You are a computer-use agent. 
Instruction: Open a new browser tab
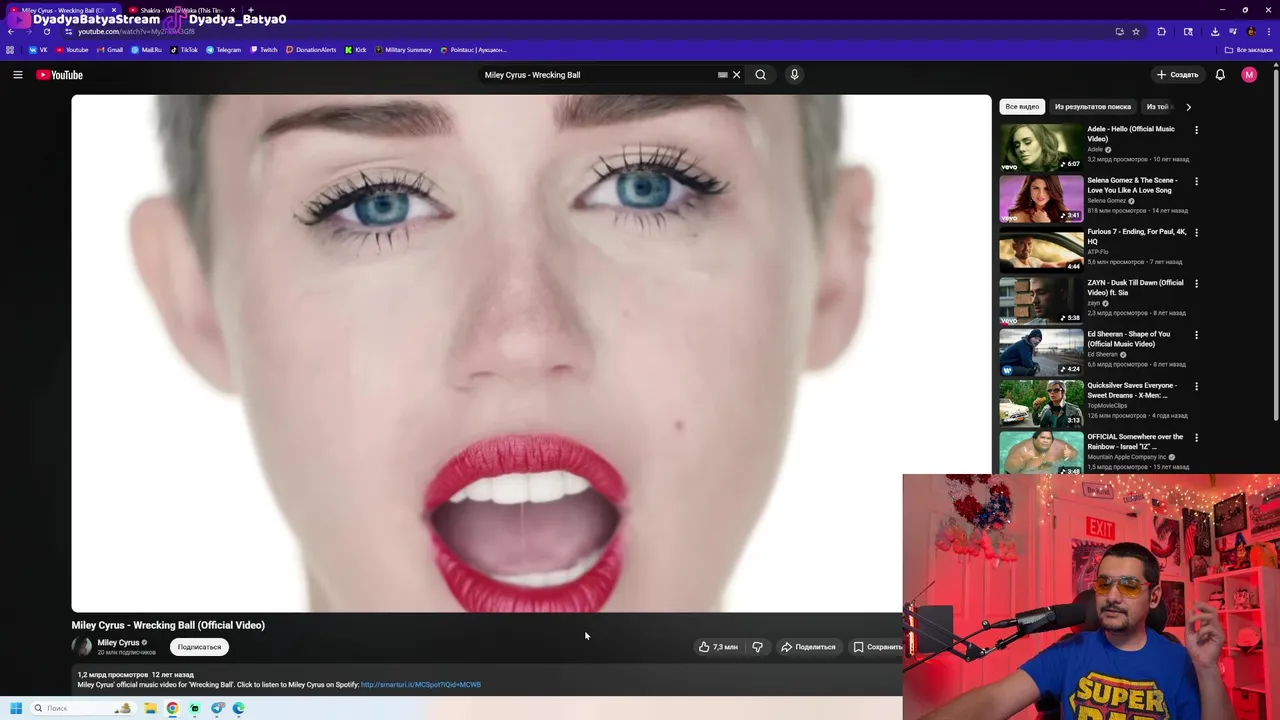point(250,10)
